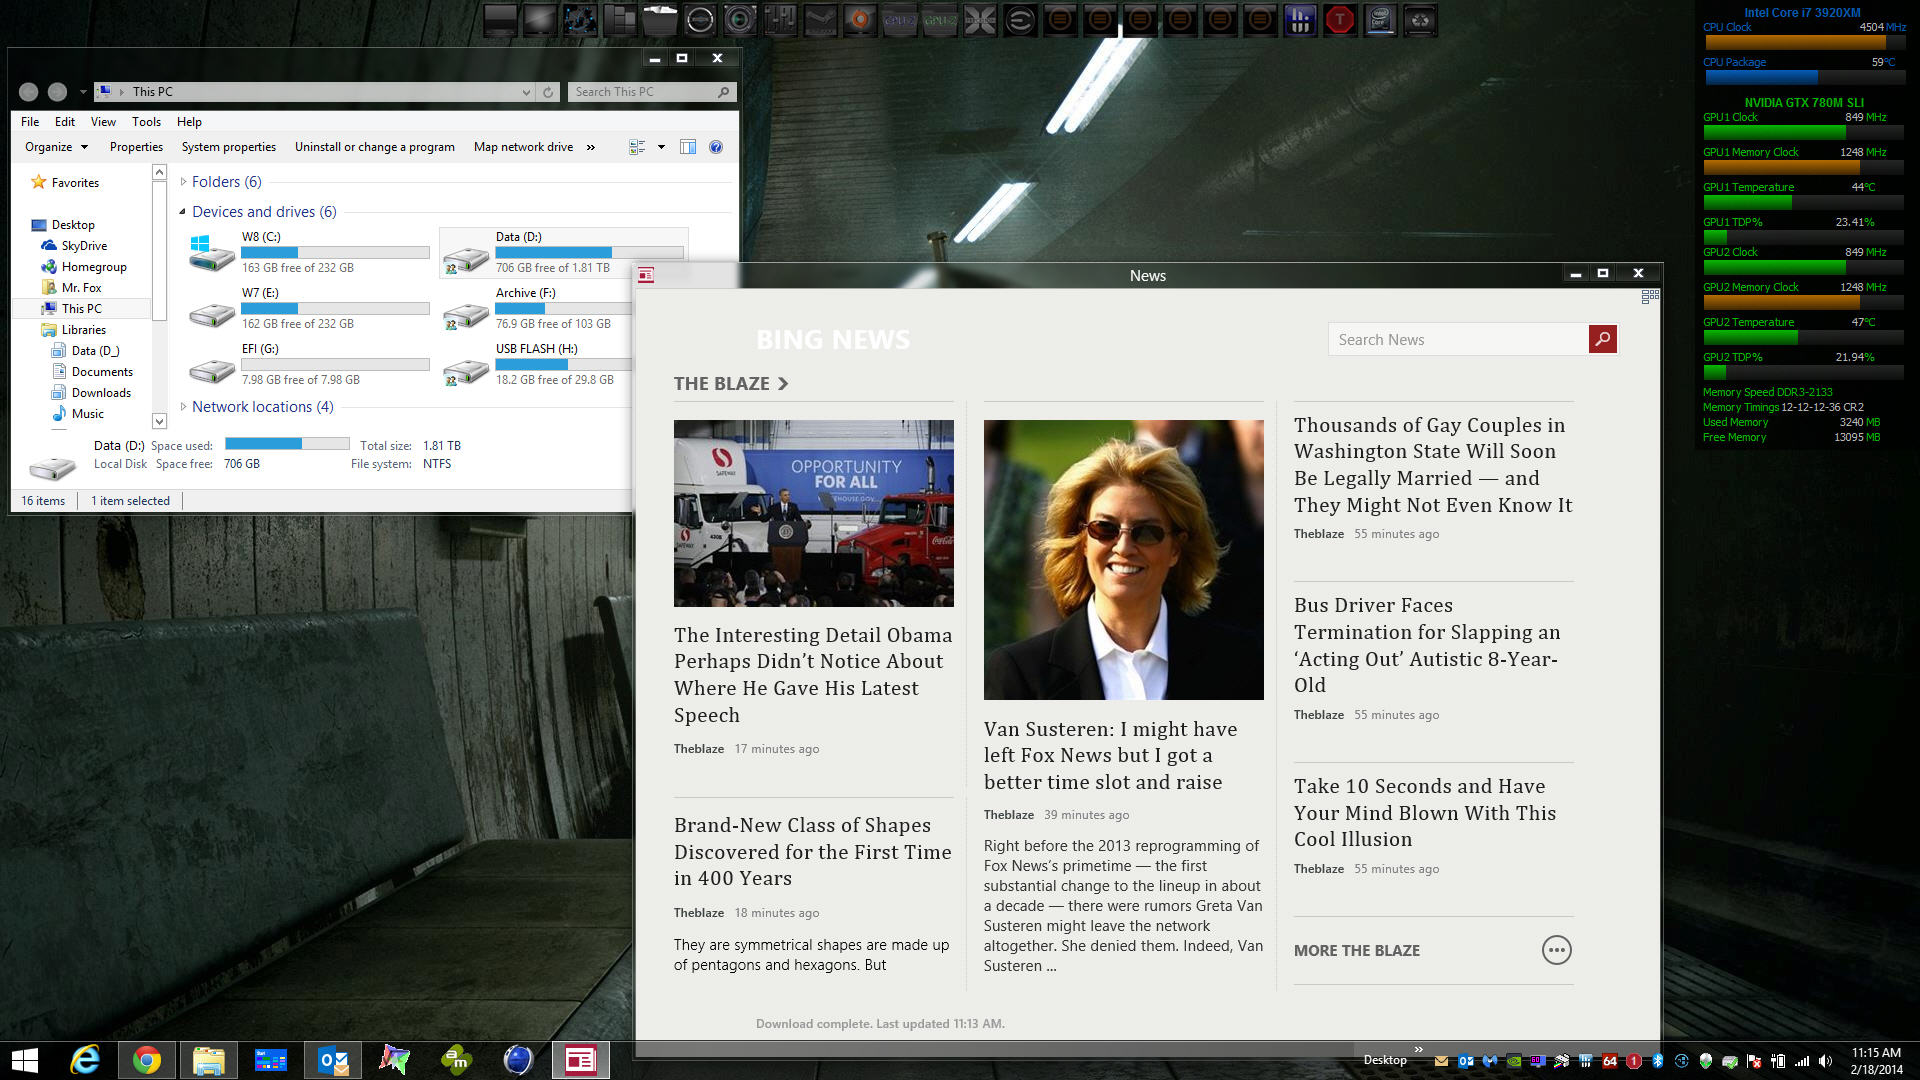Collapse the Devices and drives (6) group
Image resolution: width=1920 pixels, height=1080 pixels.
183,212
